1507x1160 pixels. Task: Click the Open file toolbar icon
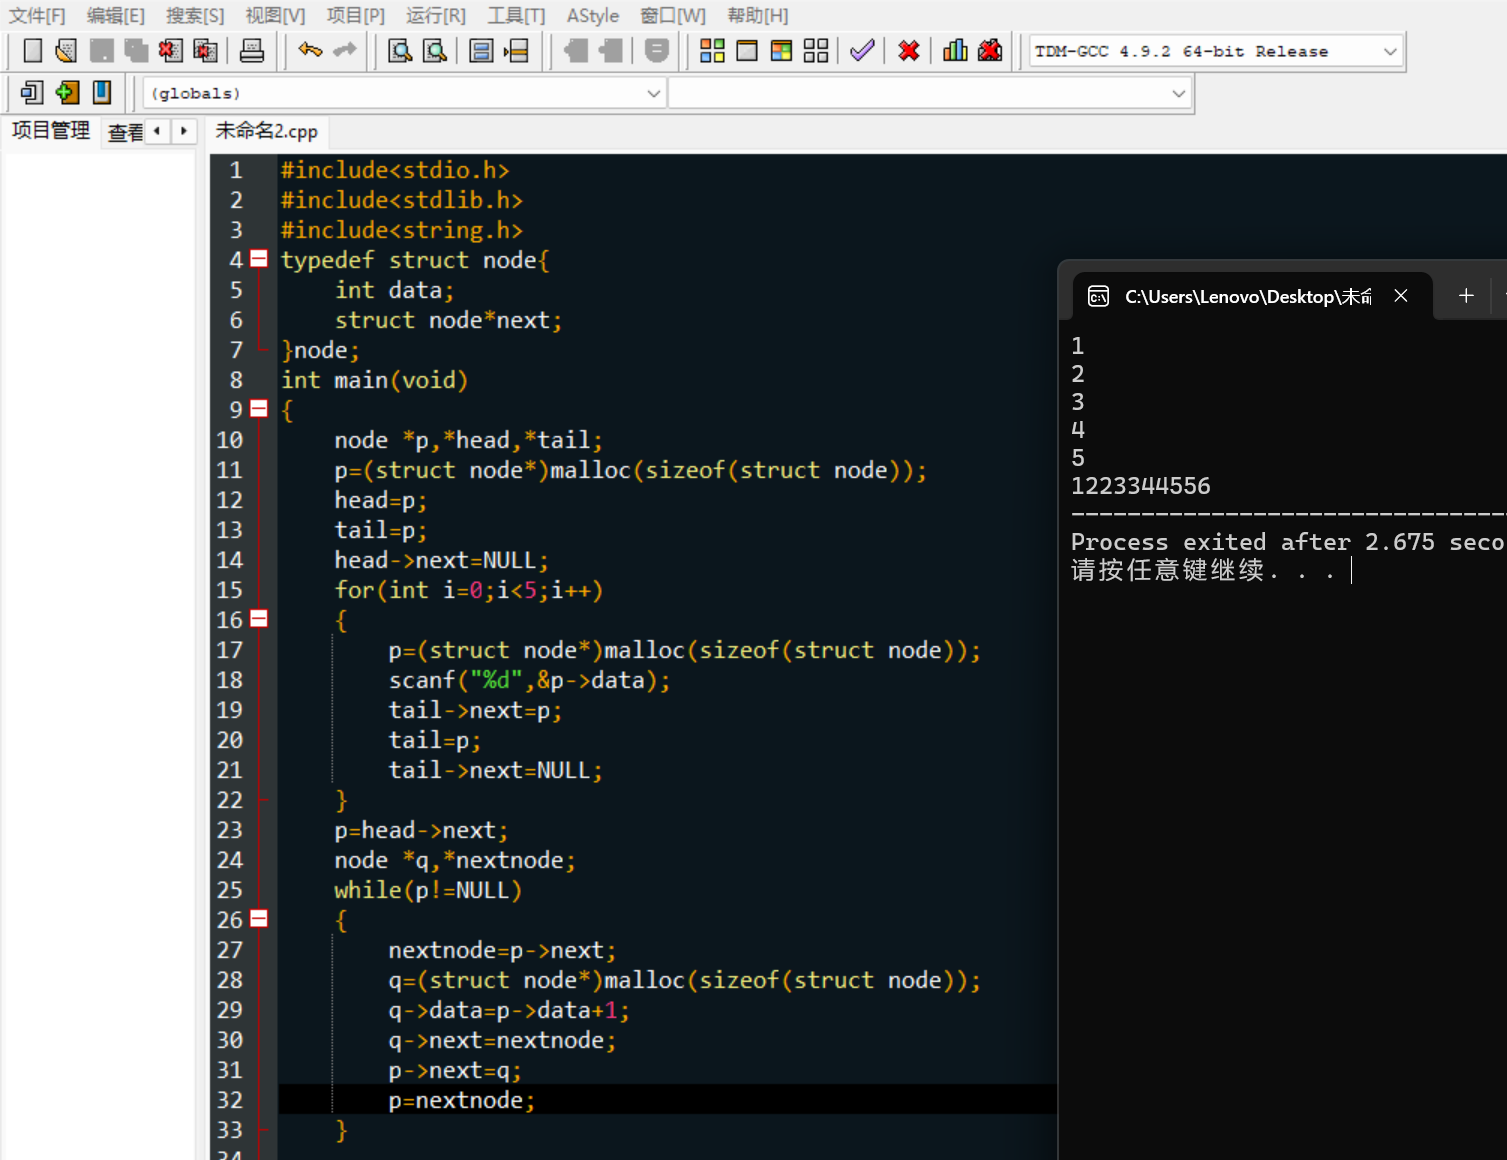66,51
